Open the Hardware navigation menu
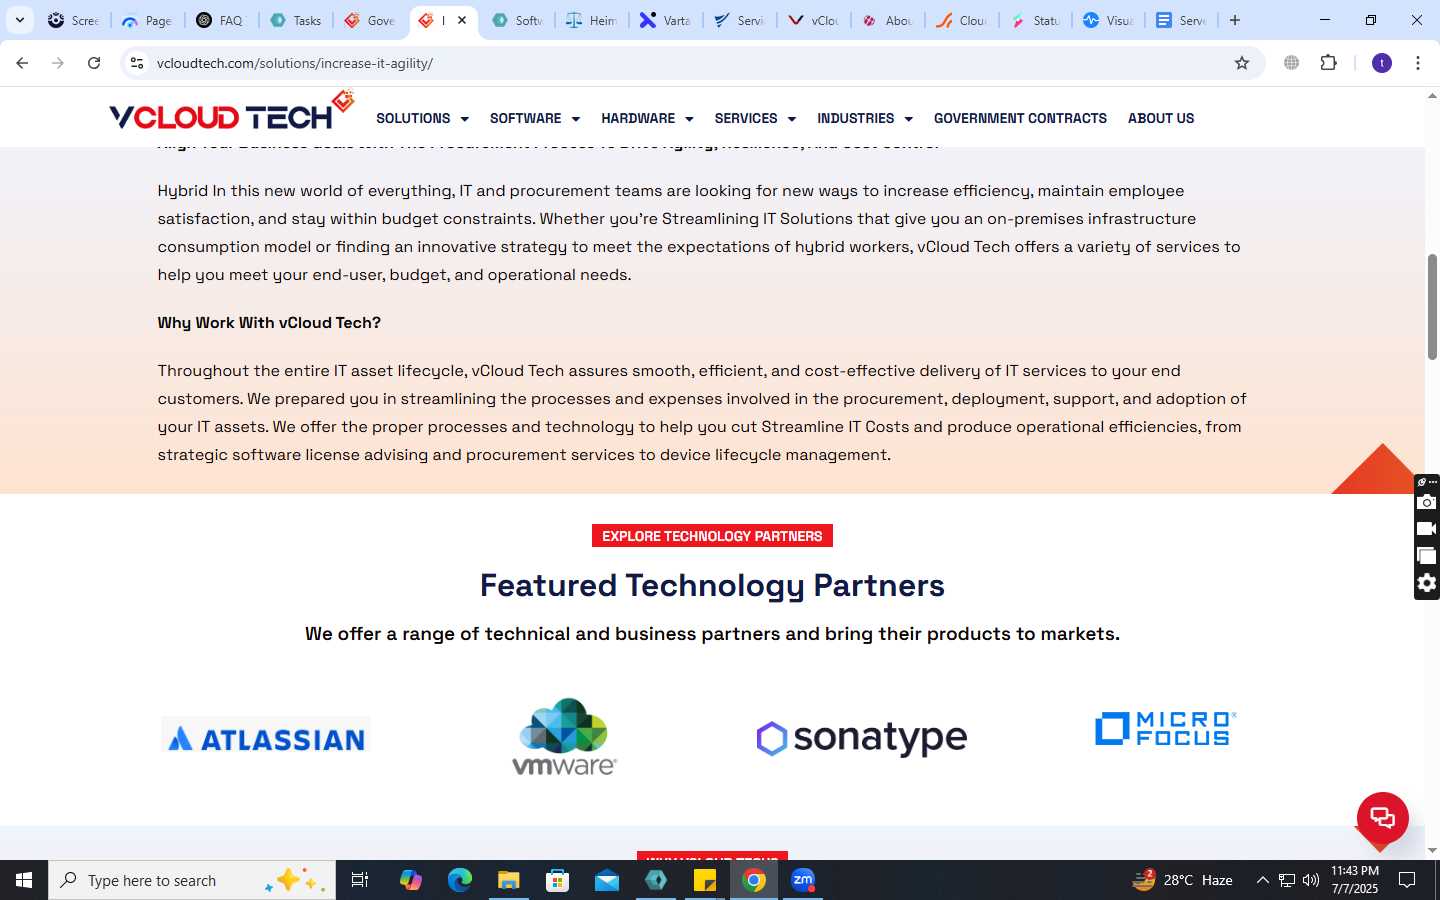1440x900 pixels. click(647, 118)
